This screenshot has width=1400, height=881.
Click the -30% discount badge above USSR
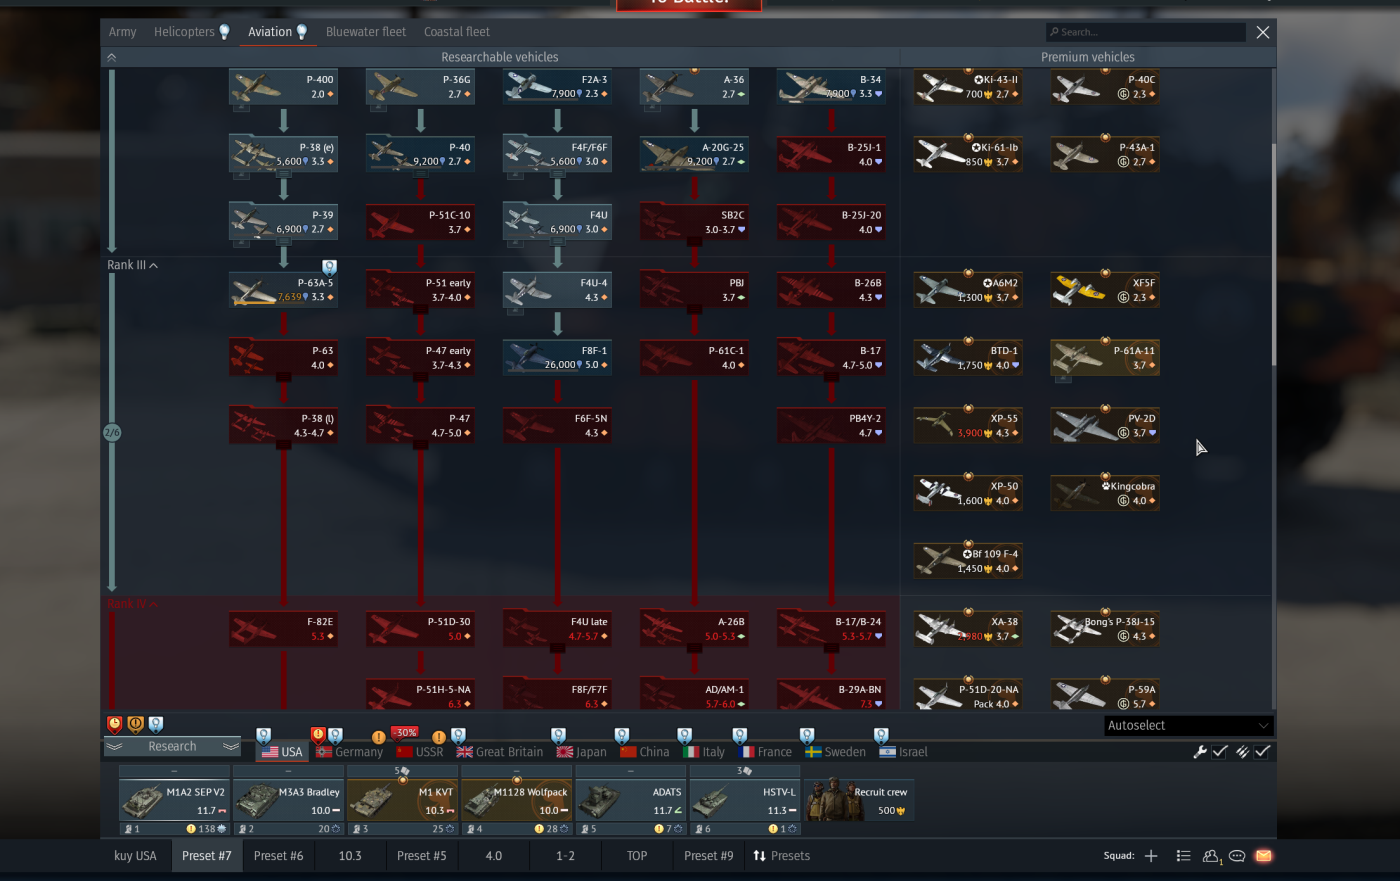pyautogui.click(x=404, y=732)
